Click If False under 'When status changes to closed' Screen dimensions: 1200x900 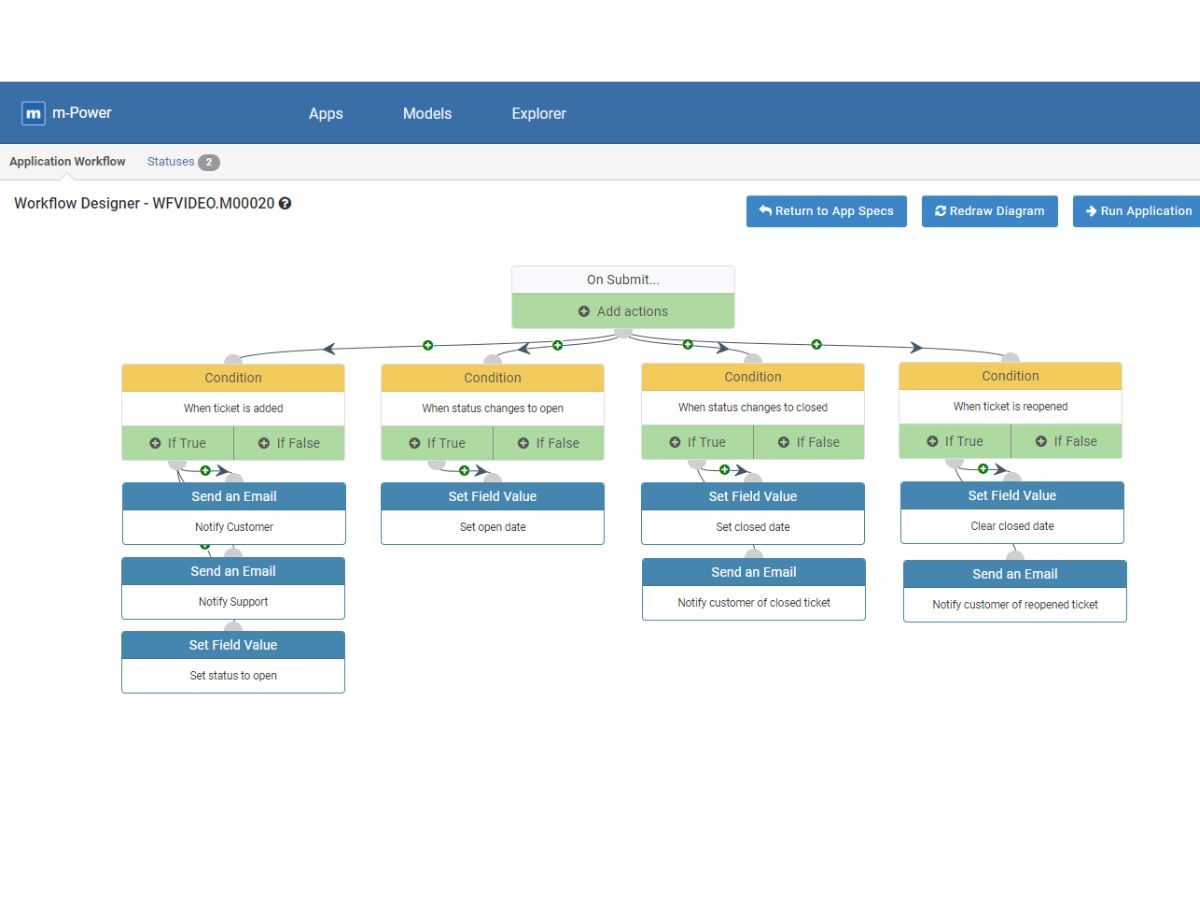coord(809,442)
